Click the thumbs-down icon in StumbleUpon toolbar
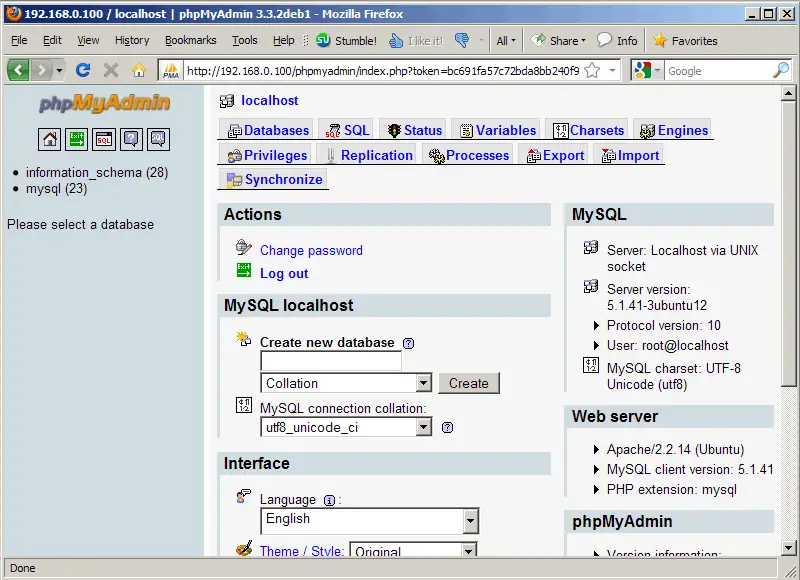800x580 pixels. [x=462, y=40]
